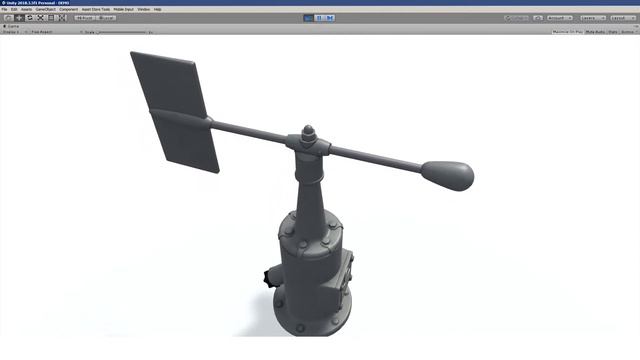This screenshot has height=360, width=640.
Task: Open the Layers dropdown
Action: point(593,18)
